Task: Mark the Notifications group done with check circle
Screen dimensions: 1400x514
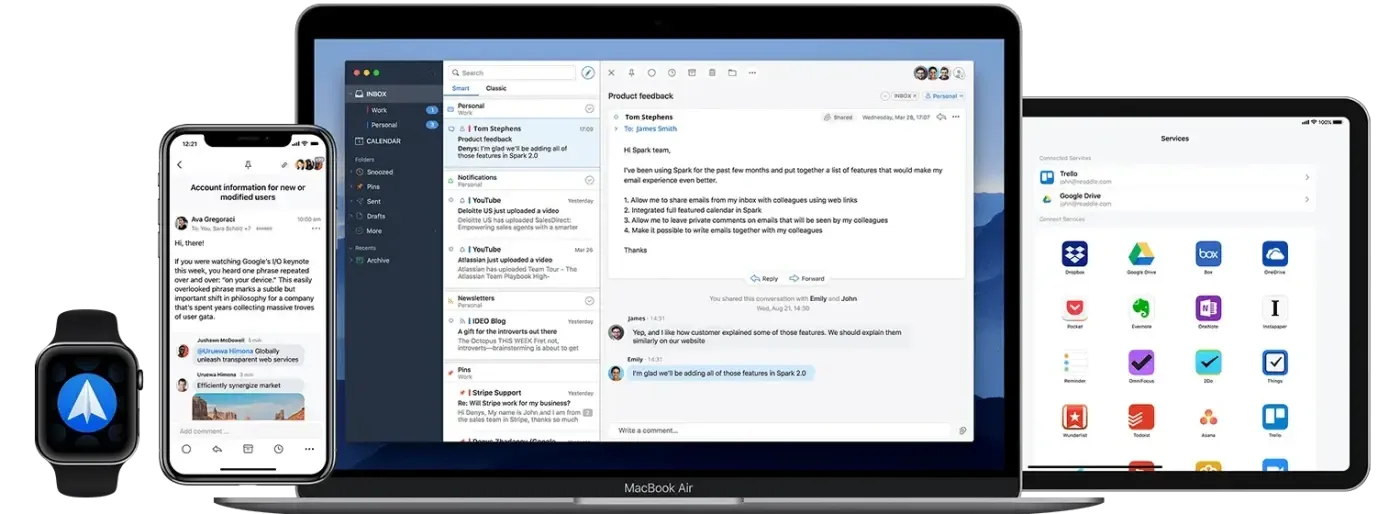Action: pos(590,181)
